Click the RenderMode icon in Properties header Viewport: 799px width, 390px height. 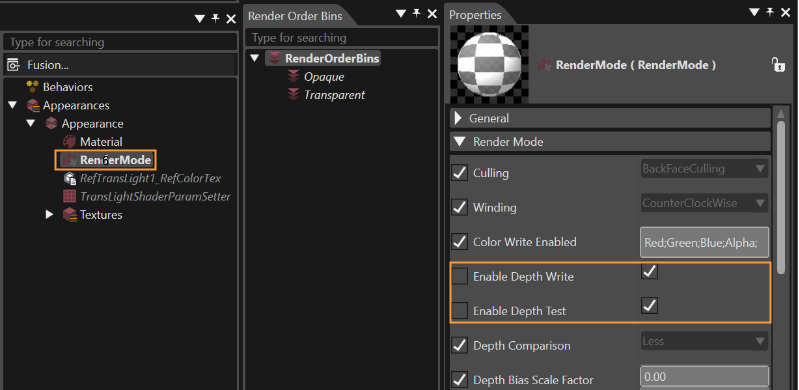[x=545, y=65]
